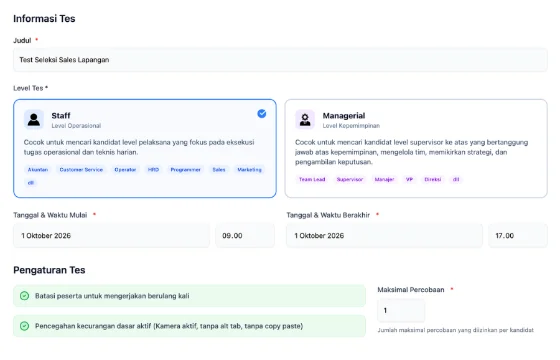This screenshot has width=560, height=360.
Task: Open the end date field under Tanggal & Waktu Berakhir
Action: tap(384, 236)
